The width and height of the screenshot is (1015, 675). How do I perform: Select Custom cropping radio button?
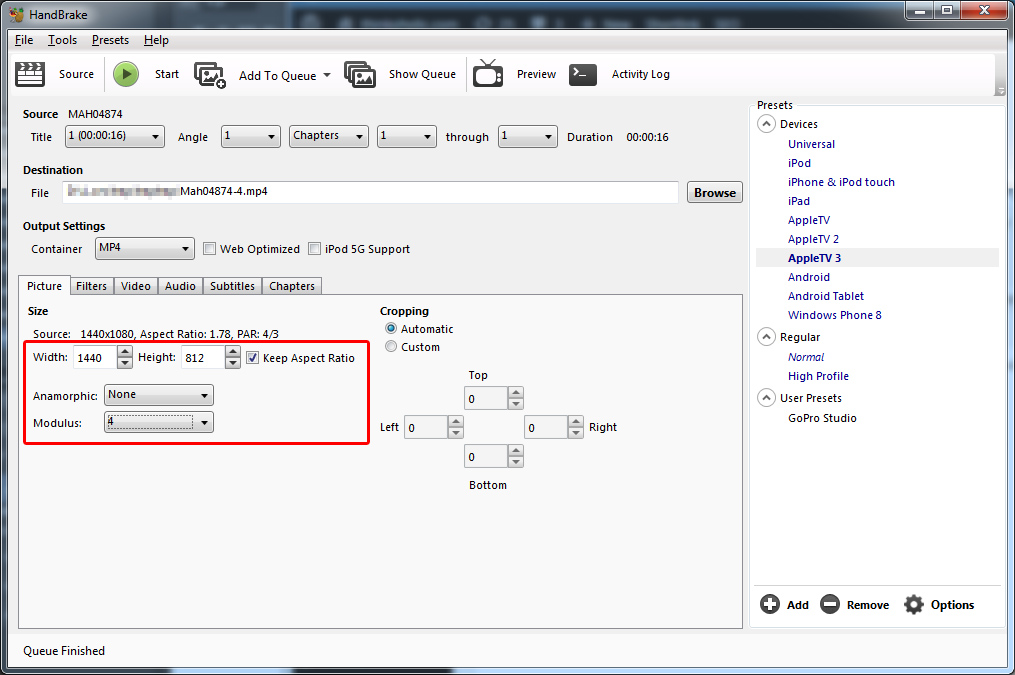[x=391, y=347]
